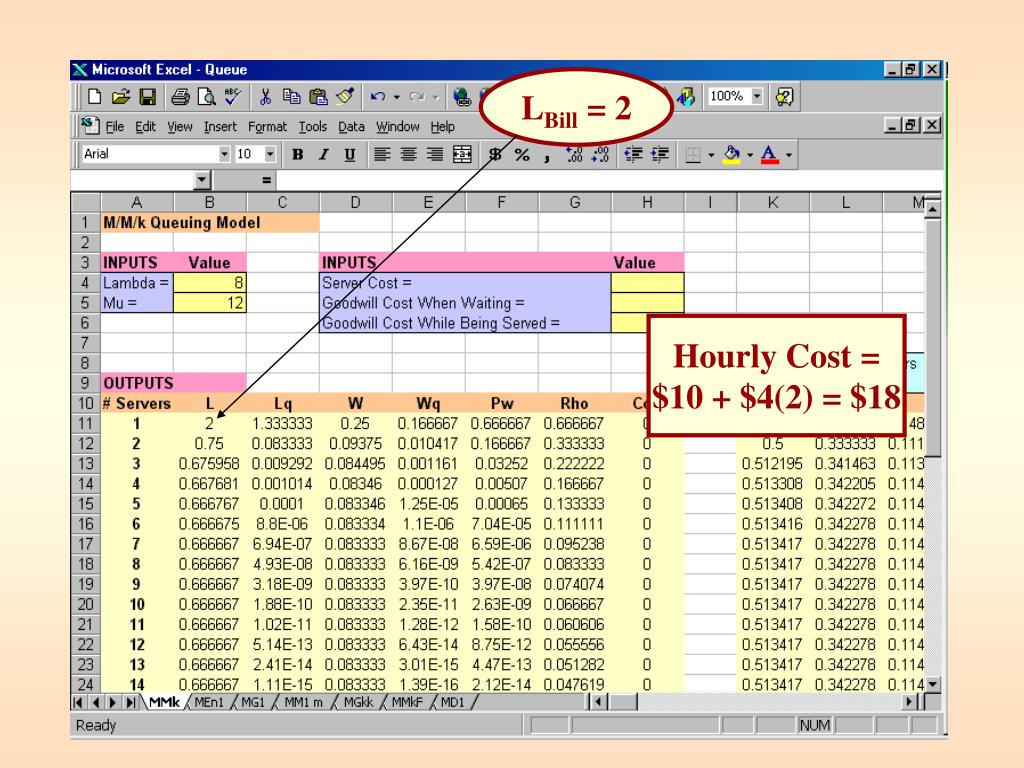Image resolution: width=1024 pixels, height=768 pixels.
Task: Click the Merge and Center icon
Action: [x=462, y=155]
